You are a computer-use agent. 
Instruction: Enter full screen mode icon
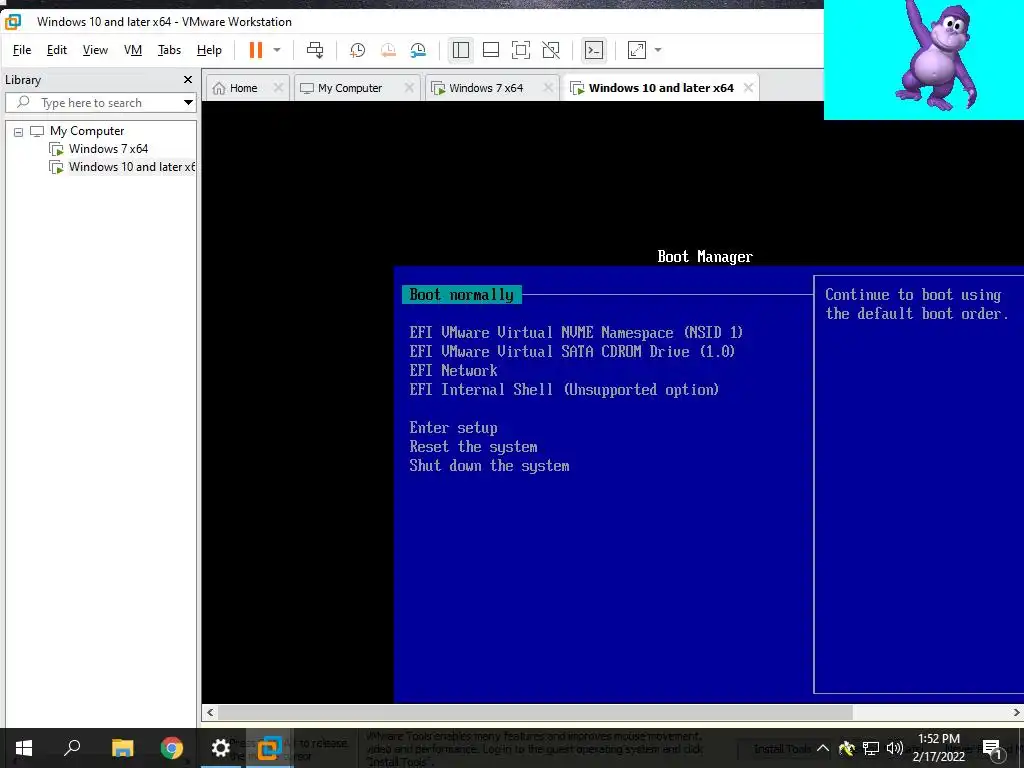520,50
